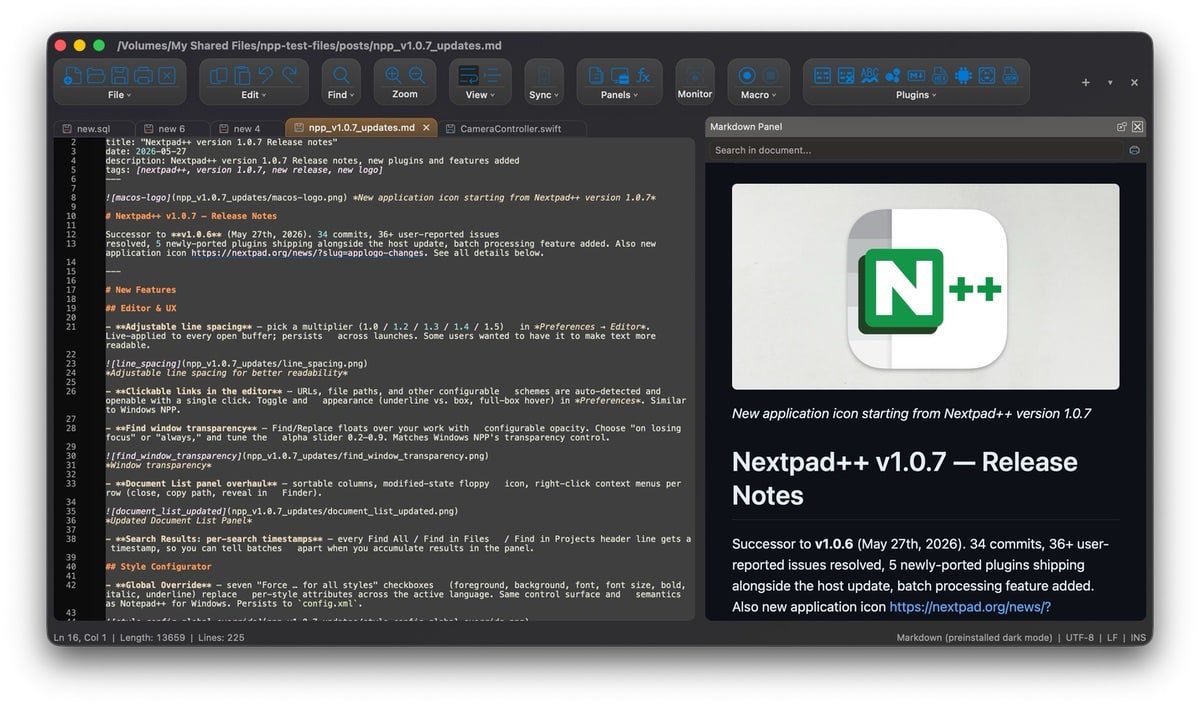Viewport: 1200px width, 708px height.
Task: Open the Markdown plugin icon
Action: (916, 75)
